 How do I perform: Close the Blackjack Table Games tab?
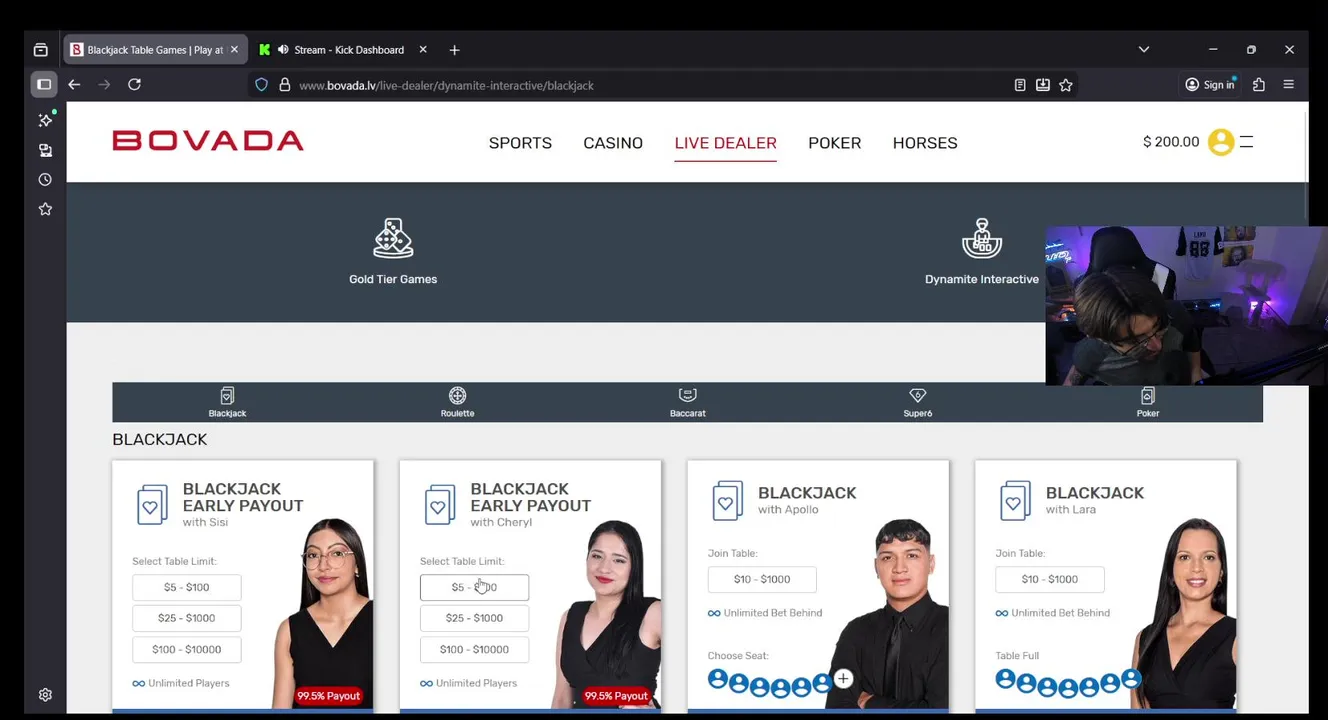click(x=235, y=49)
